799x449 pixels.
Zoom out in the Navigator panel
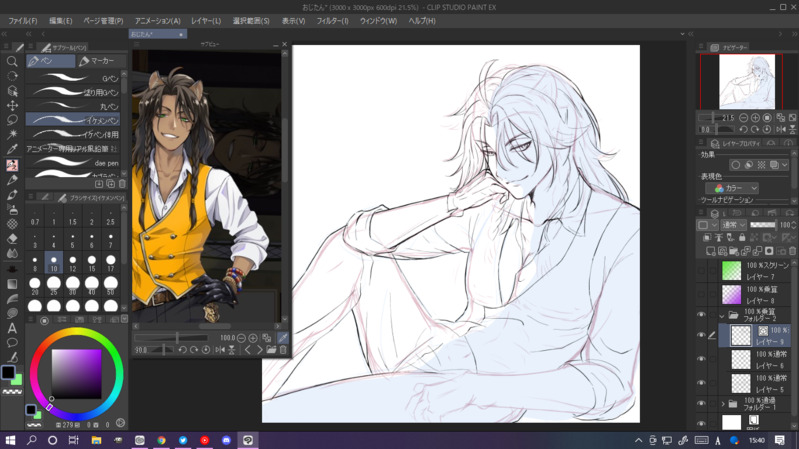click(743, 118)
